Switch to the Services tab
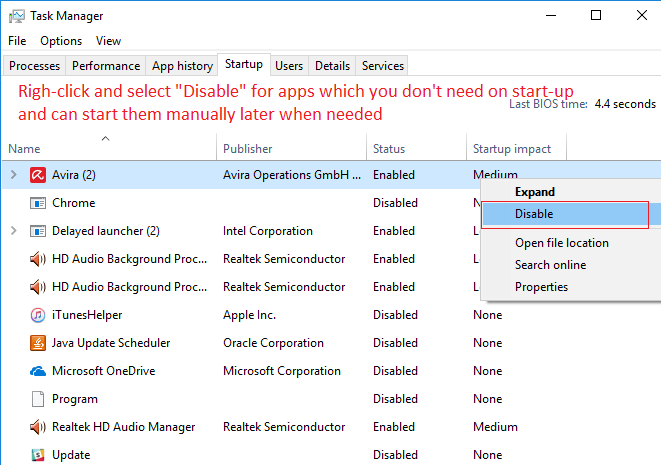 (383, 66)
